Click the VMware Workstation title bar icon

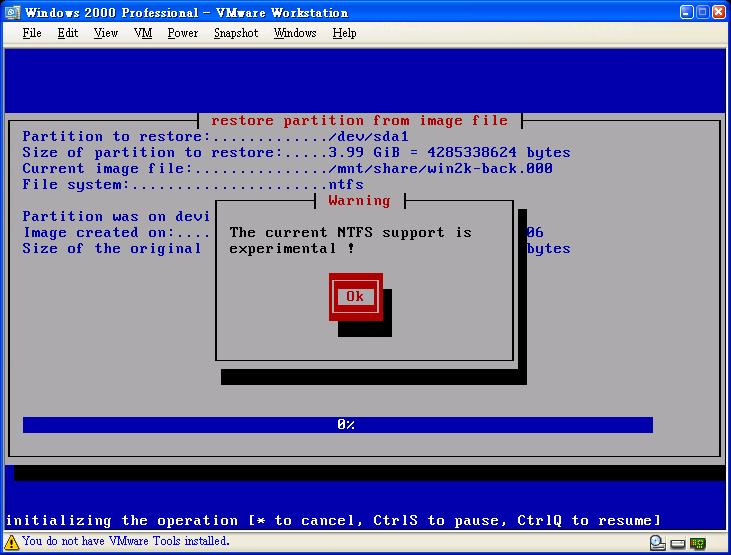tap(12, 12)
